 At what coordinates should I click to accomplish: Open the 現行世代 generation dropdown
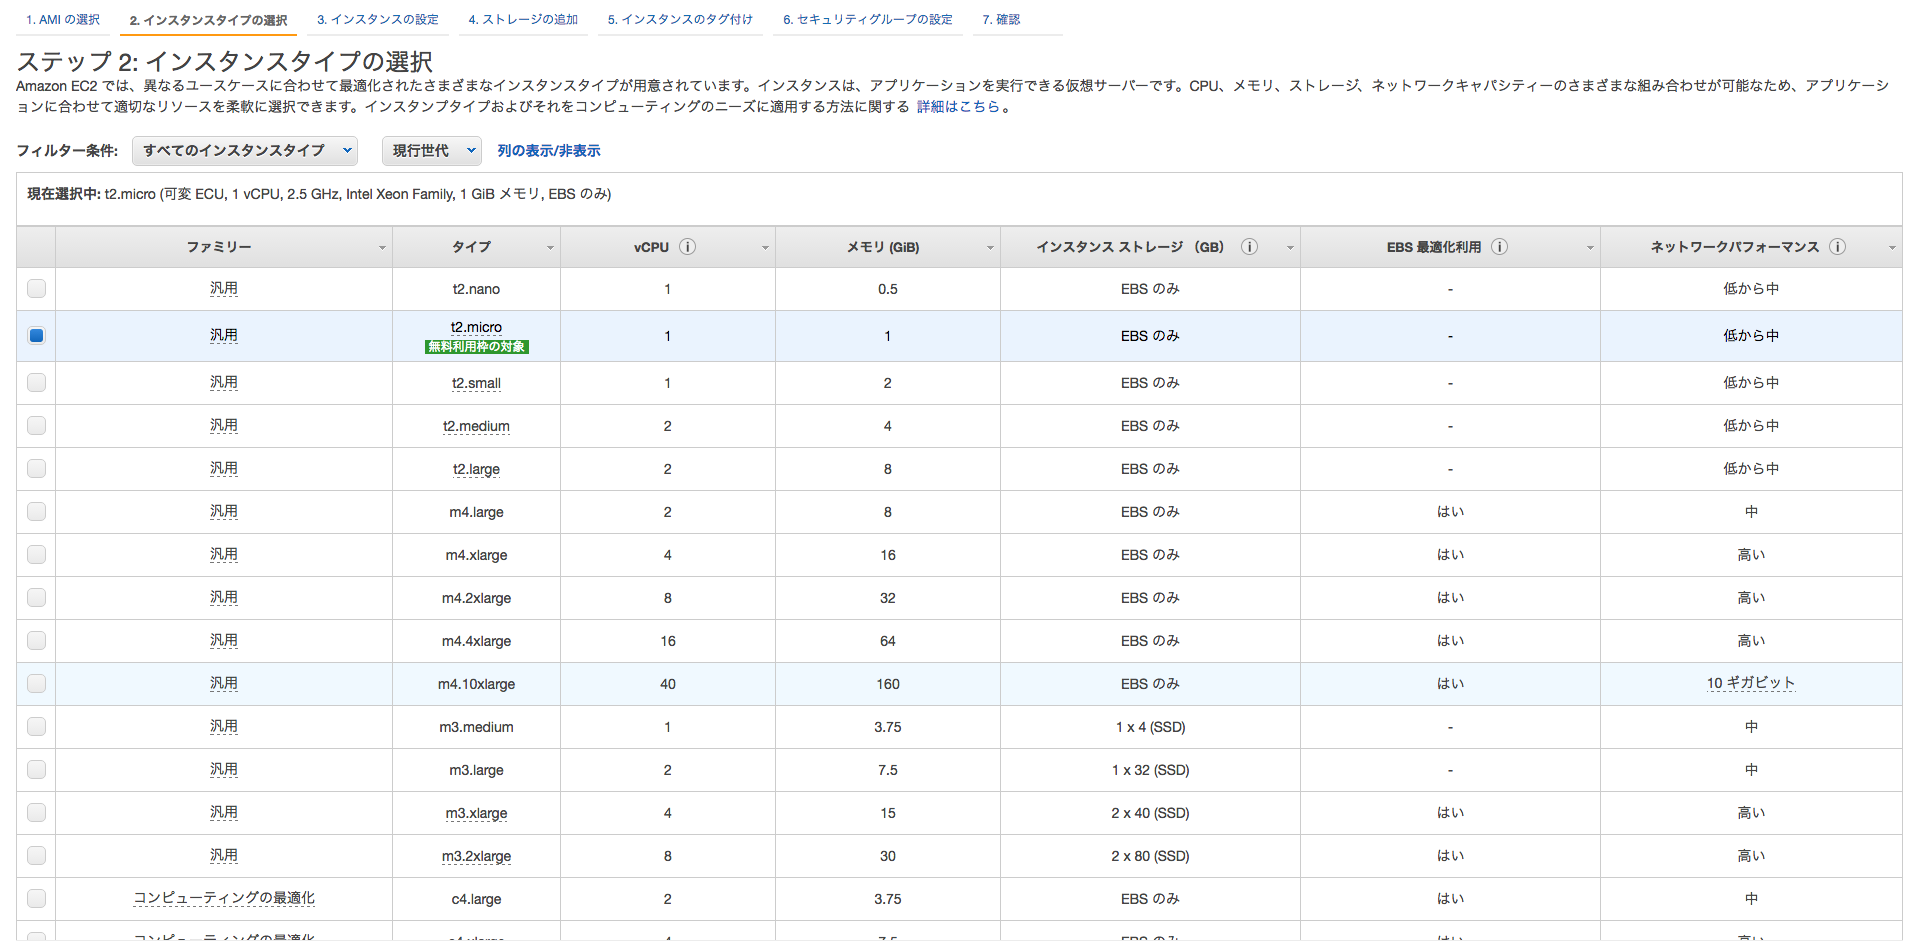[431, 150]
